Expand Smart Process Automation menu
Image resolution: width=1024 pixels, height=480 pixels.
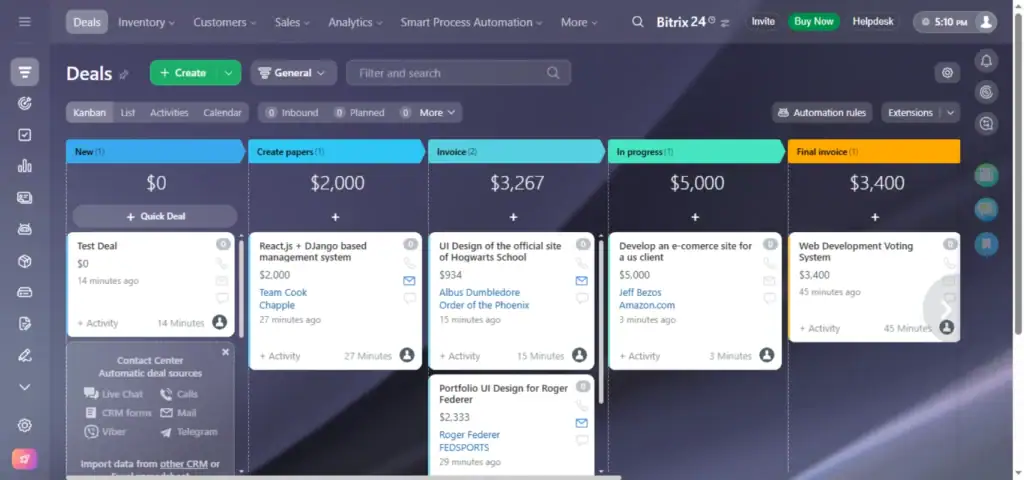(x=472, y=22)
